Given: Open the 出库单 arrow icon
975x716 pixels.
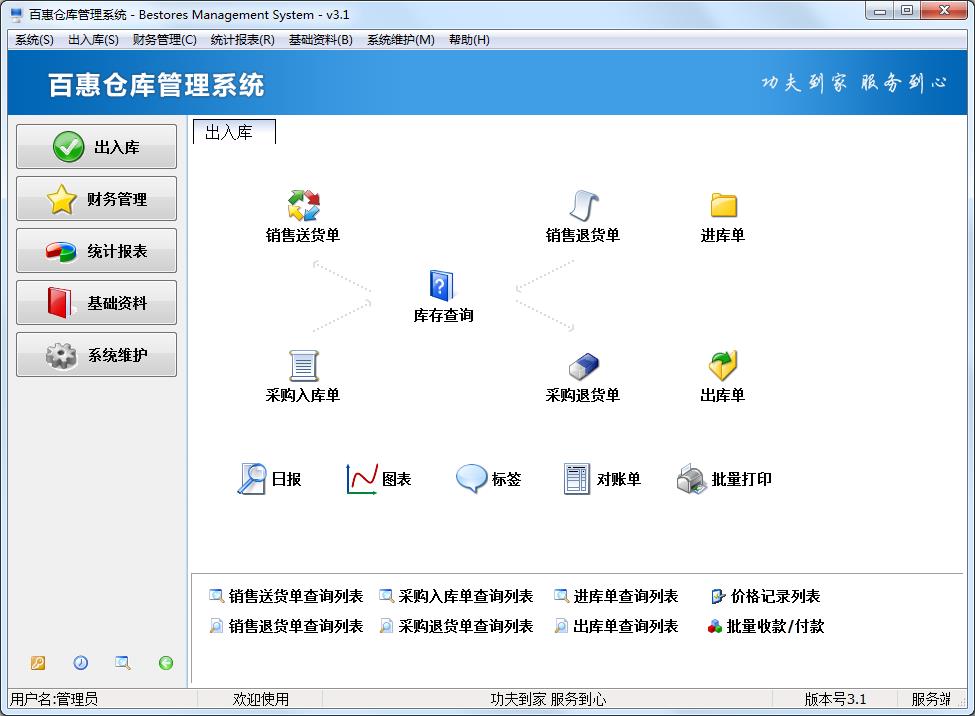Looking at the screenshot, I should tap(723, 365).
